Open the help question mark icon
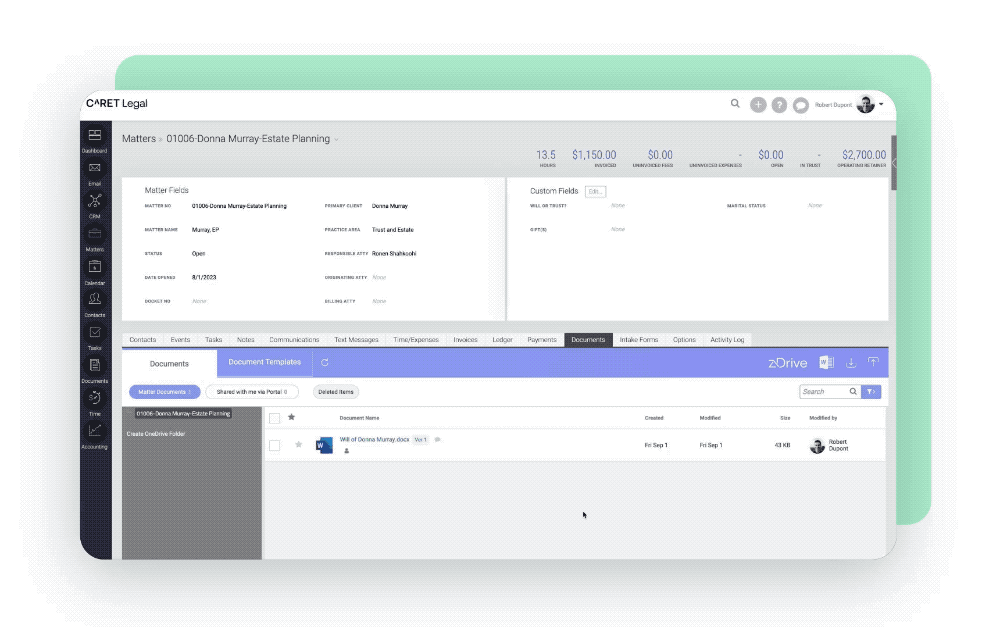Screen dimensions: 1000x627 click(779, 105)
